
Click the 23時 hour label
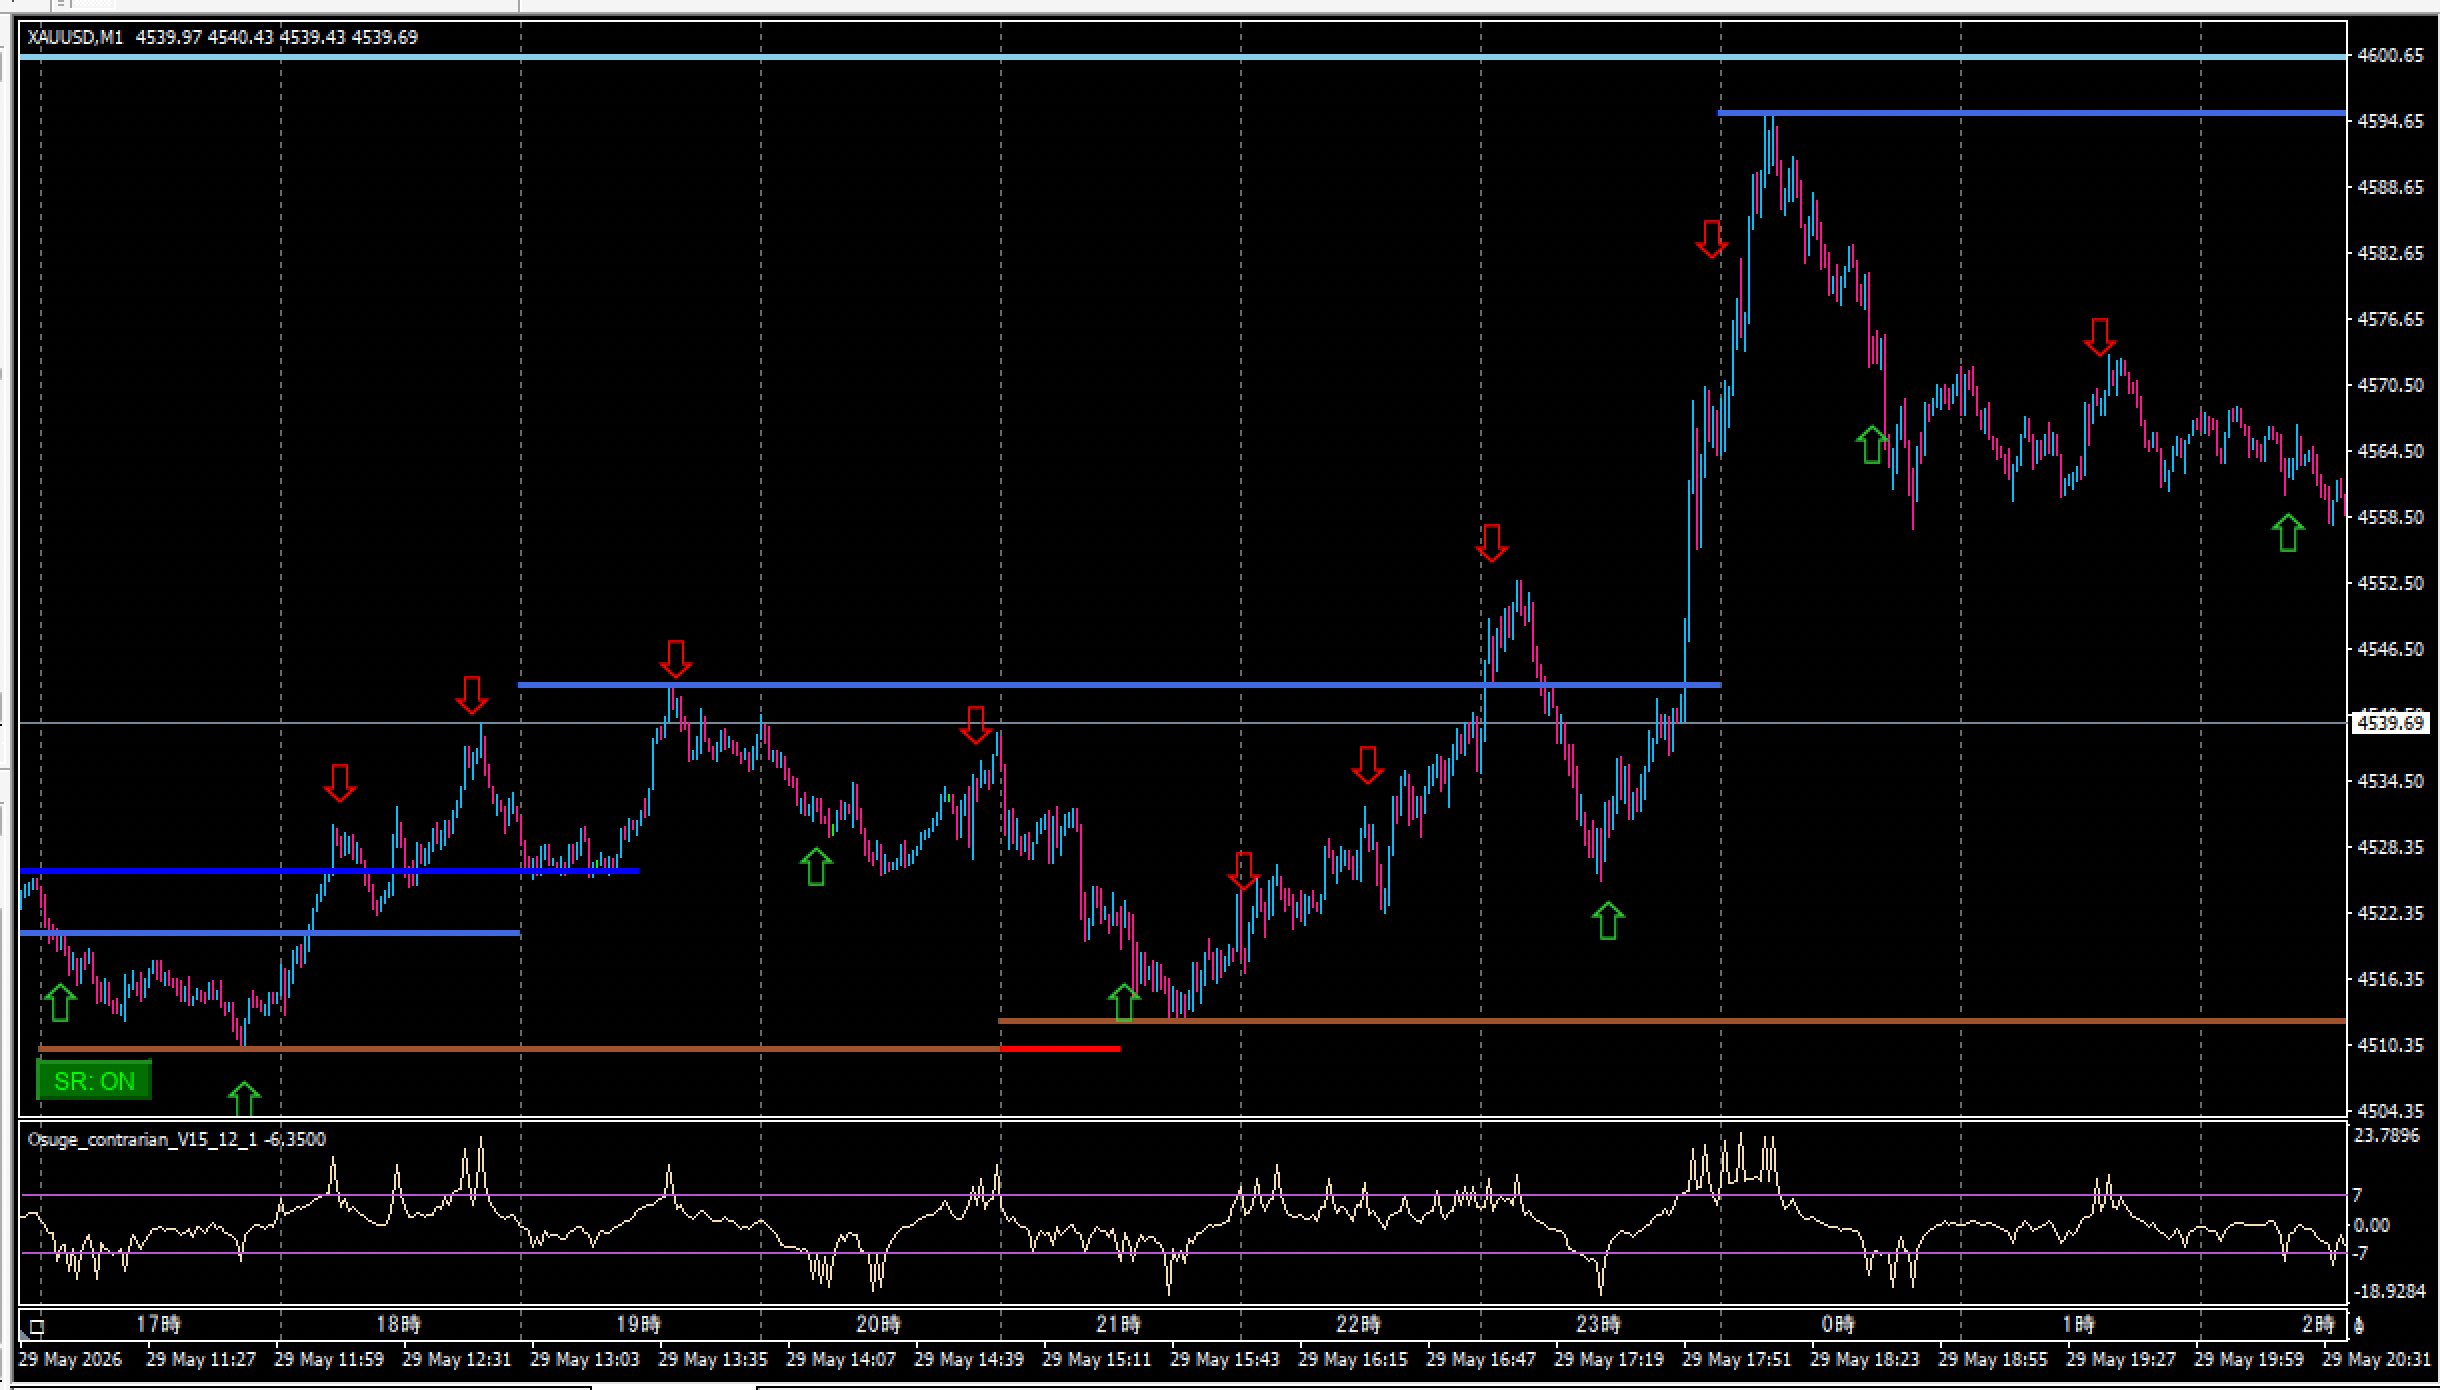[1598, 1325]
